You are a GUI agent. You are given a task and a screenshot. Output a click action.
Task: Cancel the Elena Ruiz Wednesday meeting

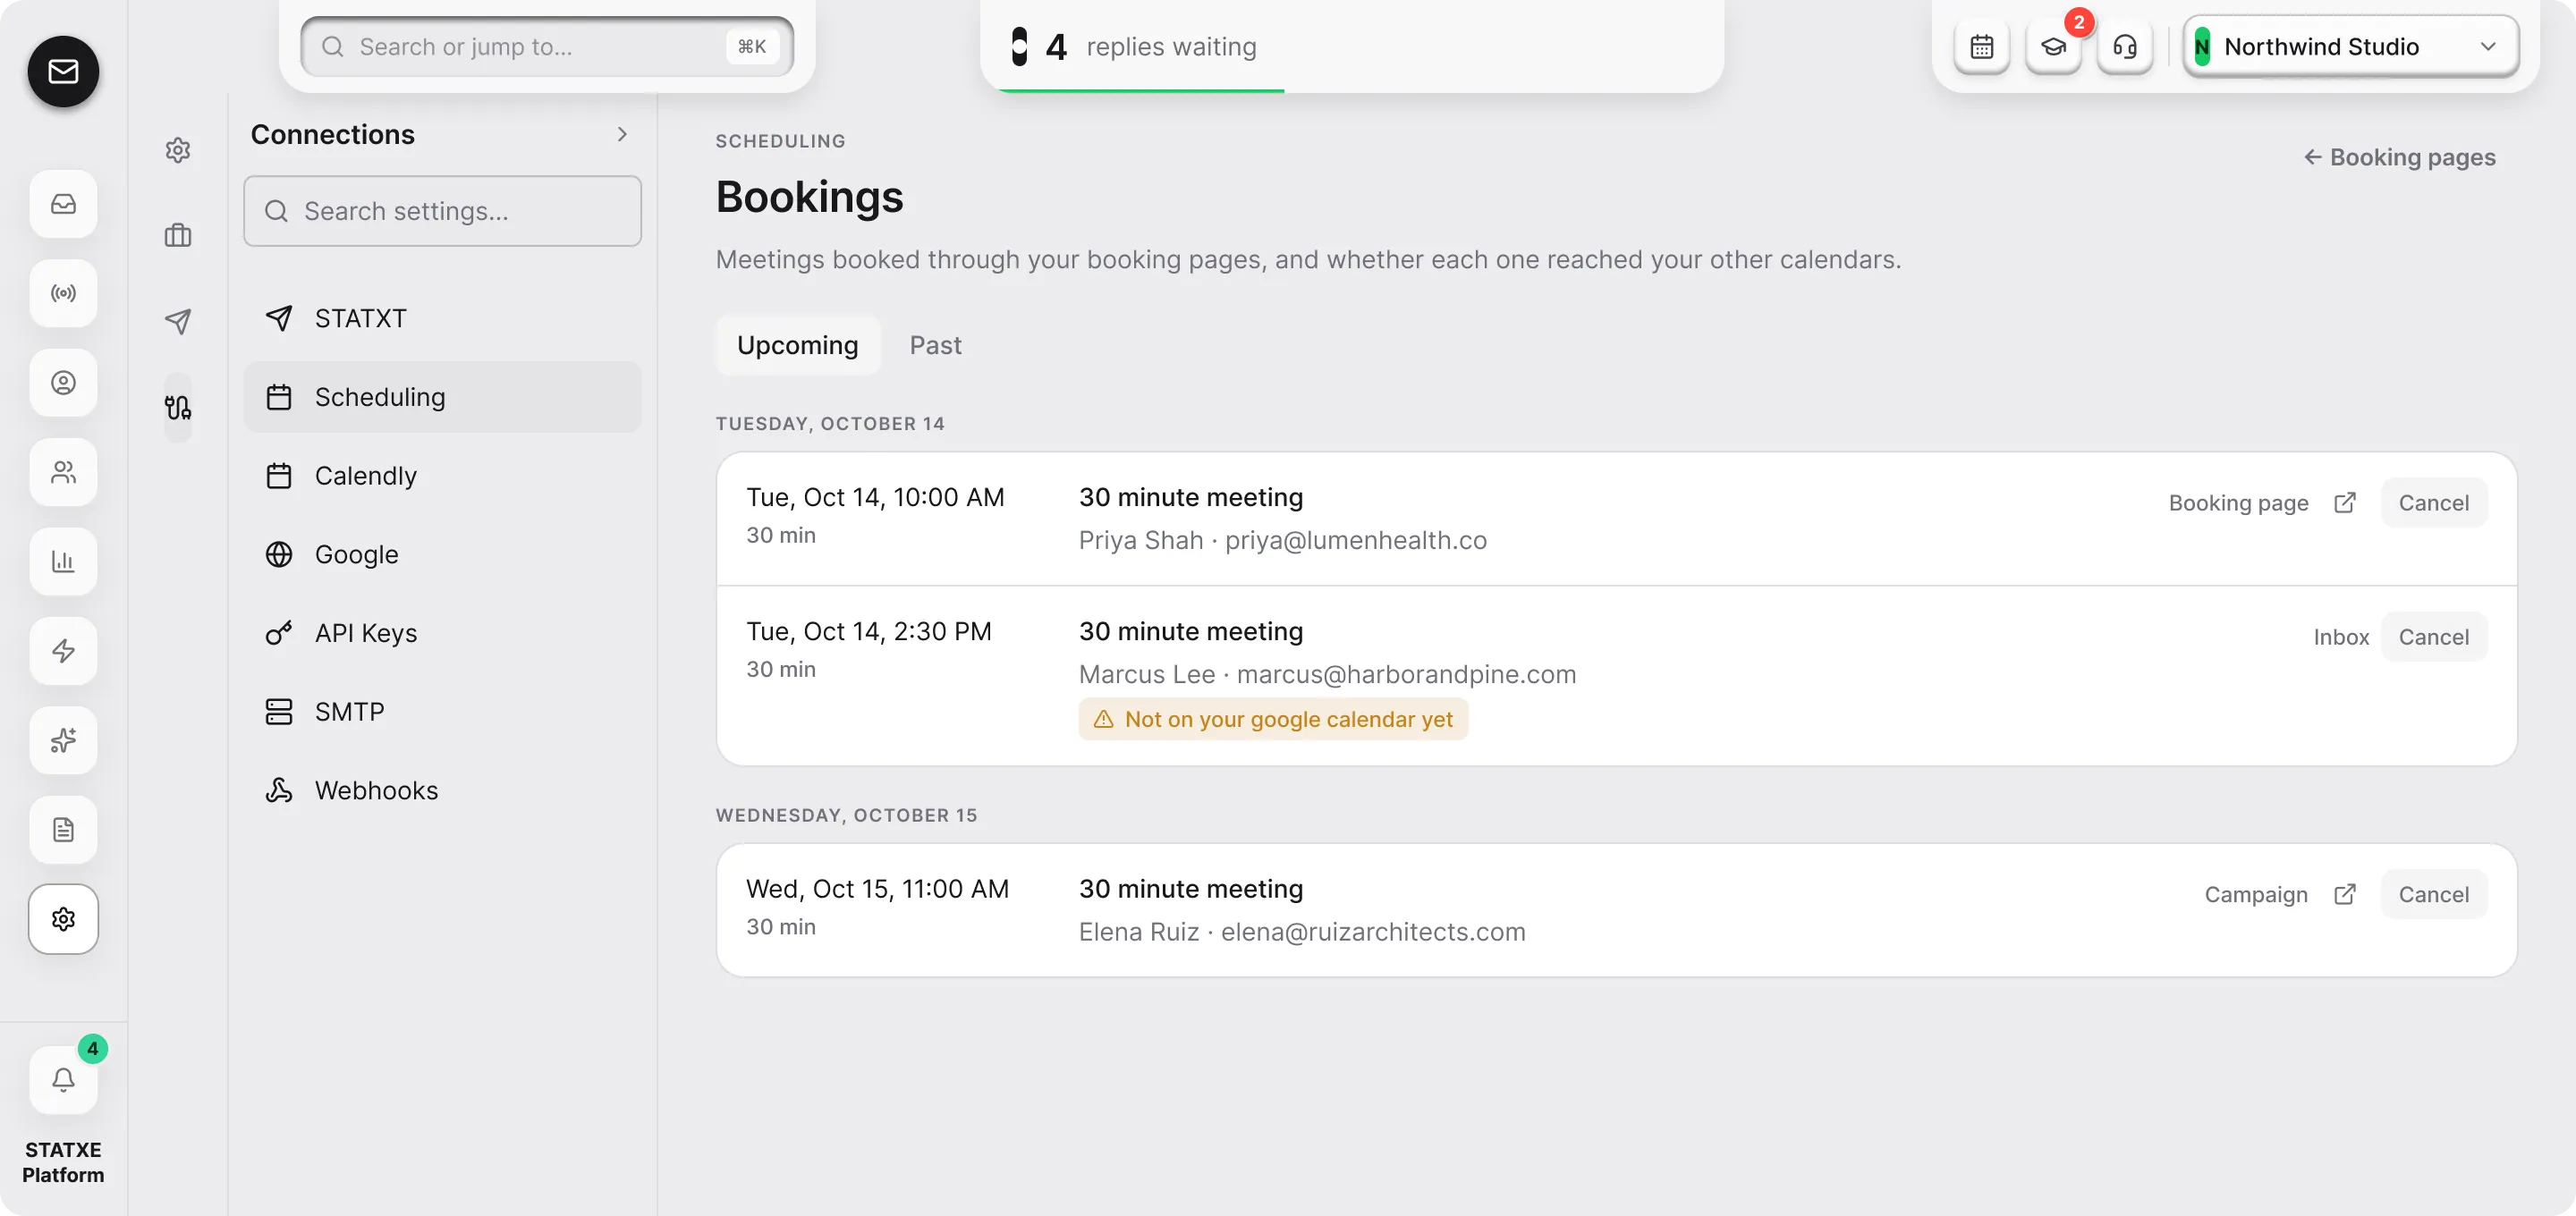pyautogui.click(x=2433, y=894)
